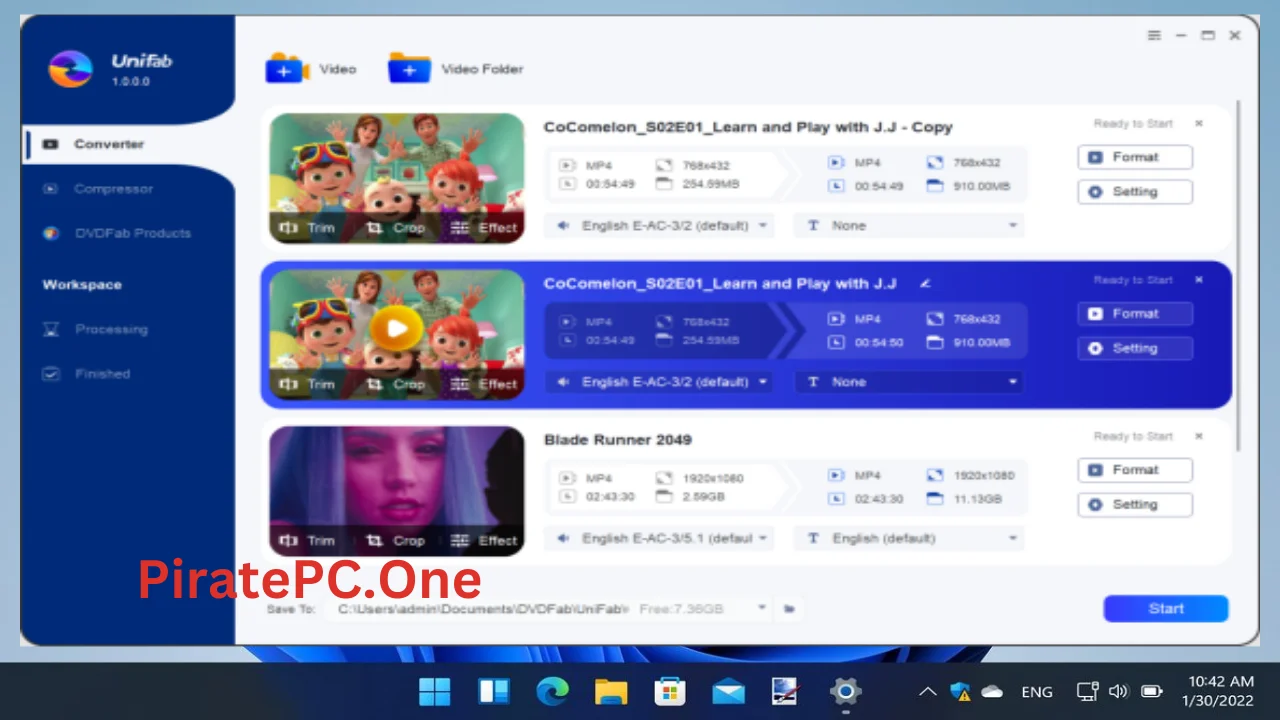This screenshot has height=720, width=1280.
Task: Click output size '11.13GB' for Blade Runner
Action: (x=980, y=499)
